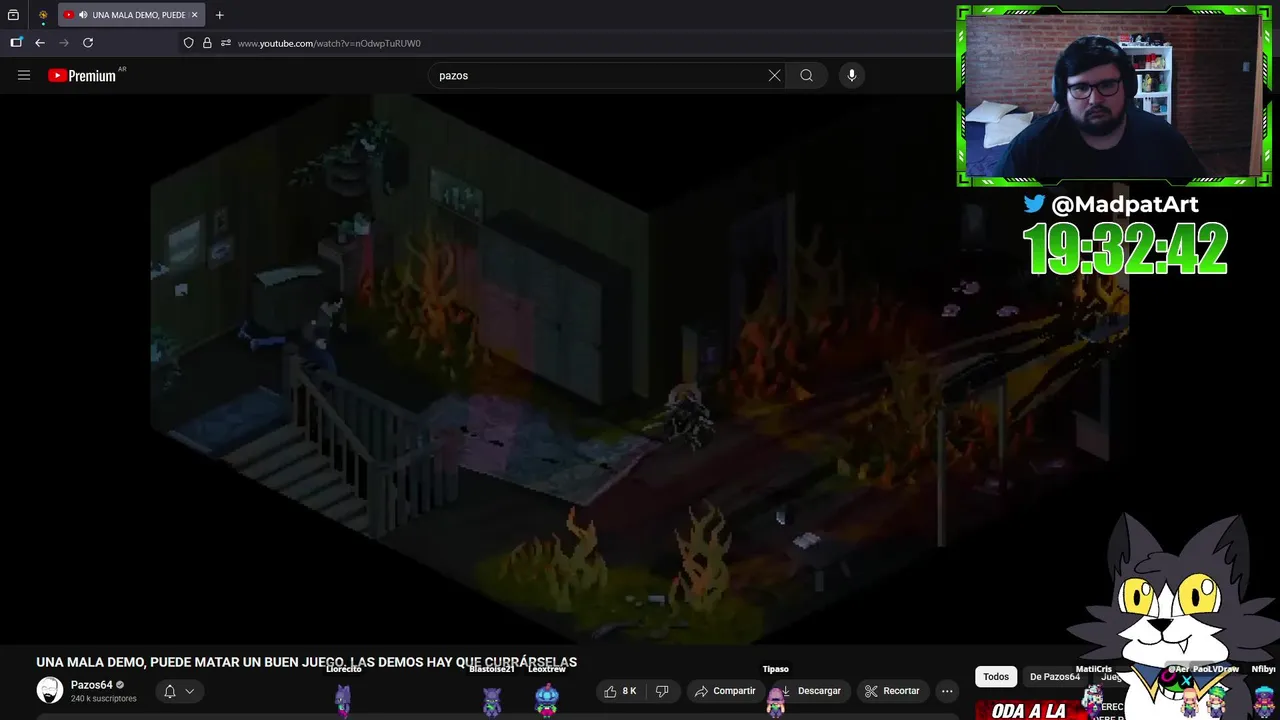Click the Lioreciito chat avatar character
The height and width of the screenshot is (720, 1280).
(343, 699)
